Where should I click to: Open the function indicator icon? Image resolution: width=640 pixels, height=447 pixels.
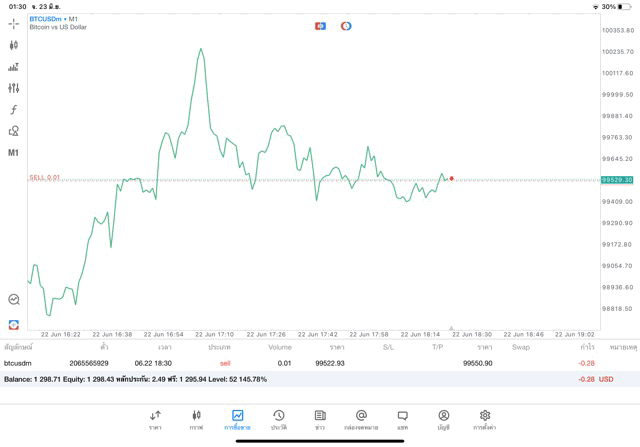(14, 110)
